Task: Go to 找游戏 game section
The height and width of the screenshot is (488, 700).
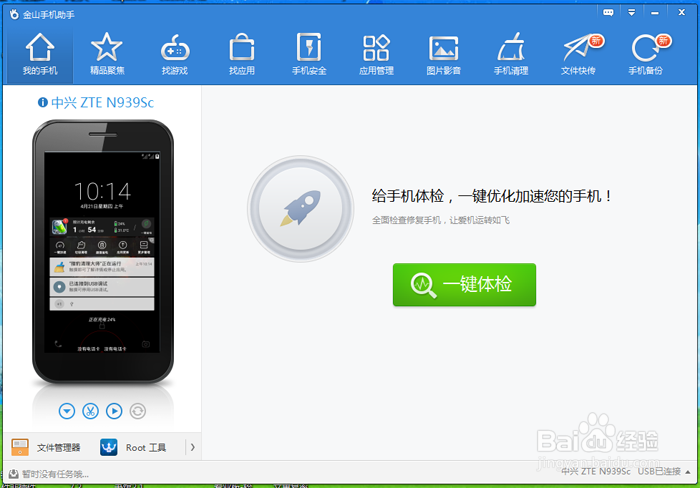Action: (x=175, y=54)
